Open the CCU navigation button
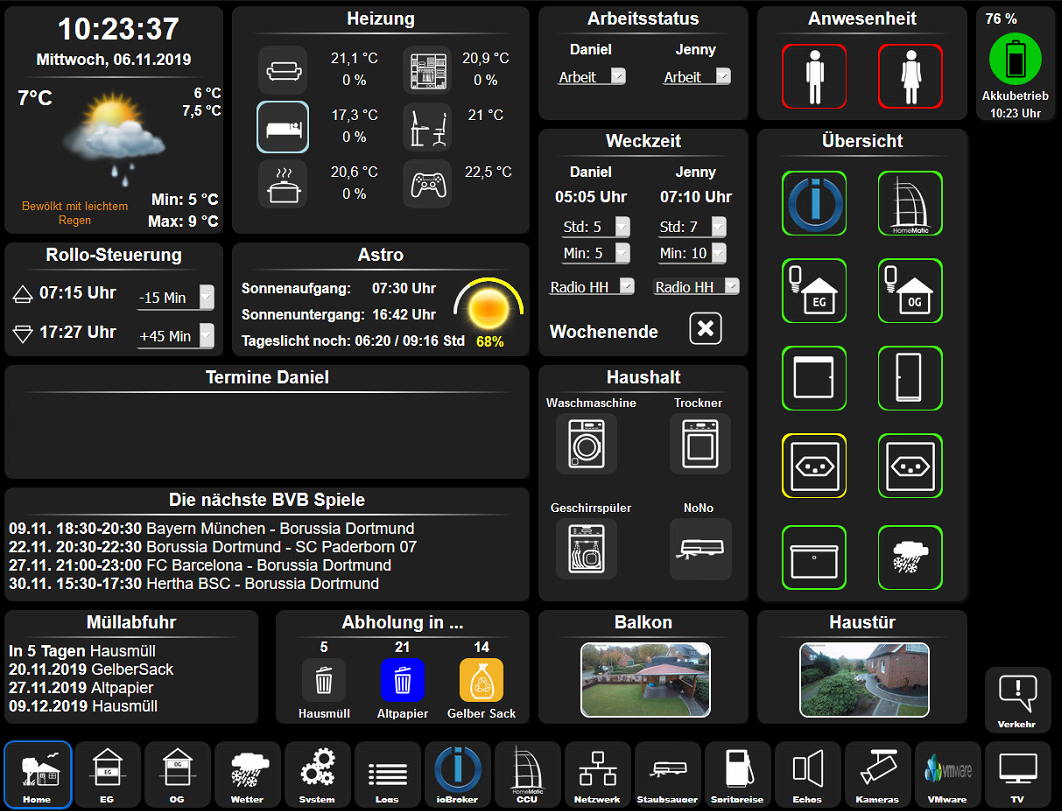Image resolution: width=1062 pixels, height=811 pixels. [x=527, y=775]
